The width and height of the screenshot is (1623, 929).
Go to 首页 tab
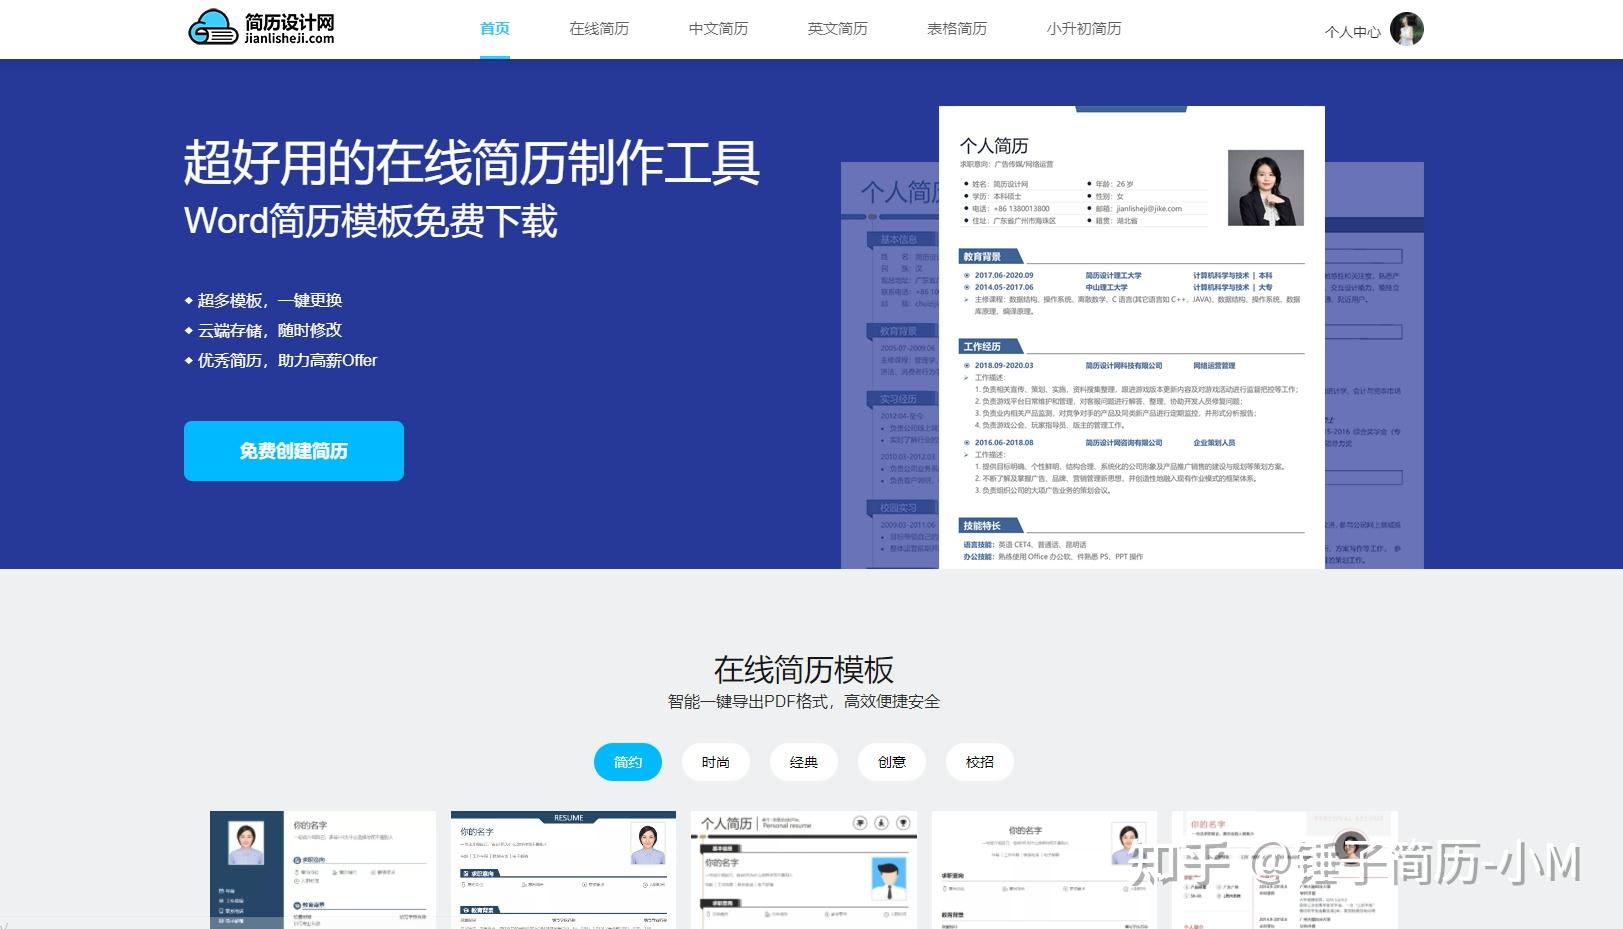point(495,29)
